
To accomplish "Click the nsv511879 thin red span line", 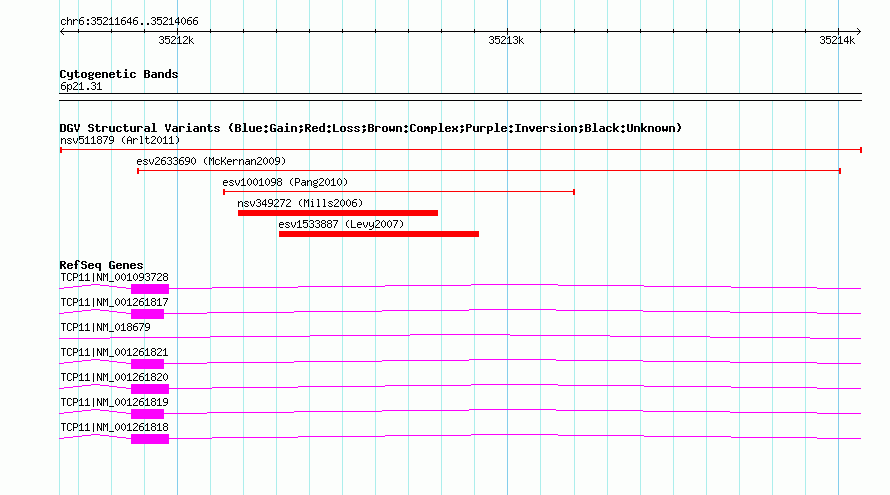I will point(461,150).
